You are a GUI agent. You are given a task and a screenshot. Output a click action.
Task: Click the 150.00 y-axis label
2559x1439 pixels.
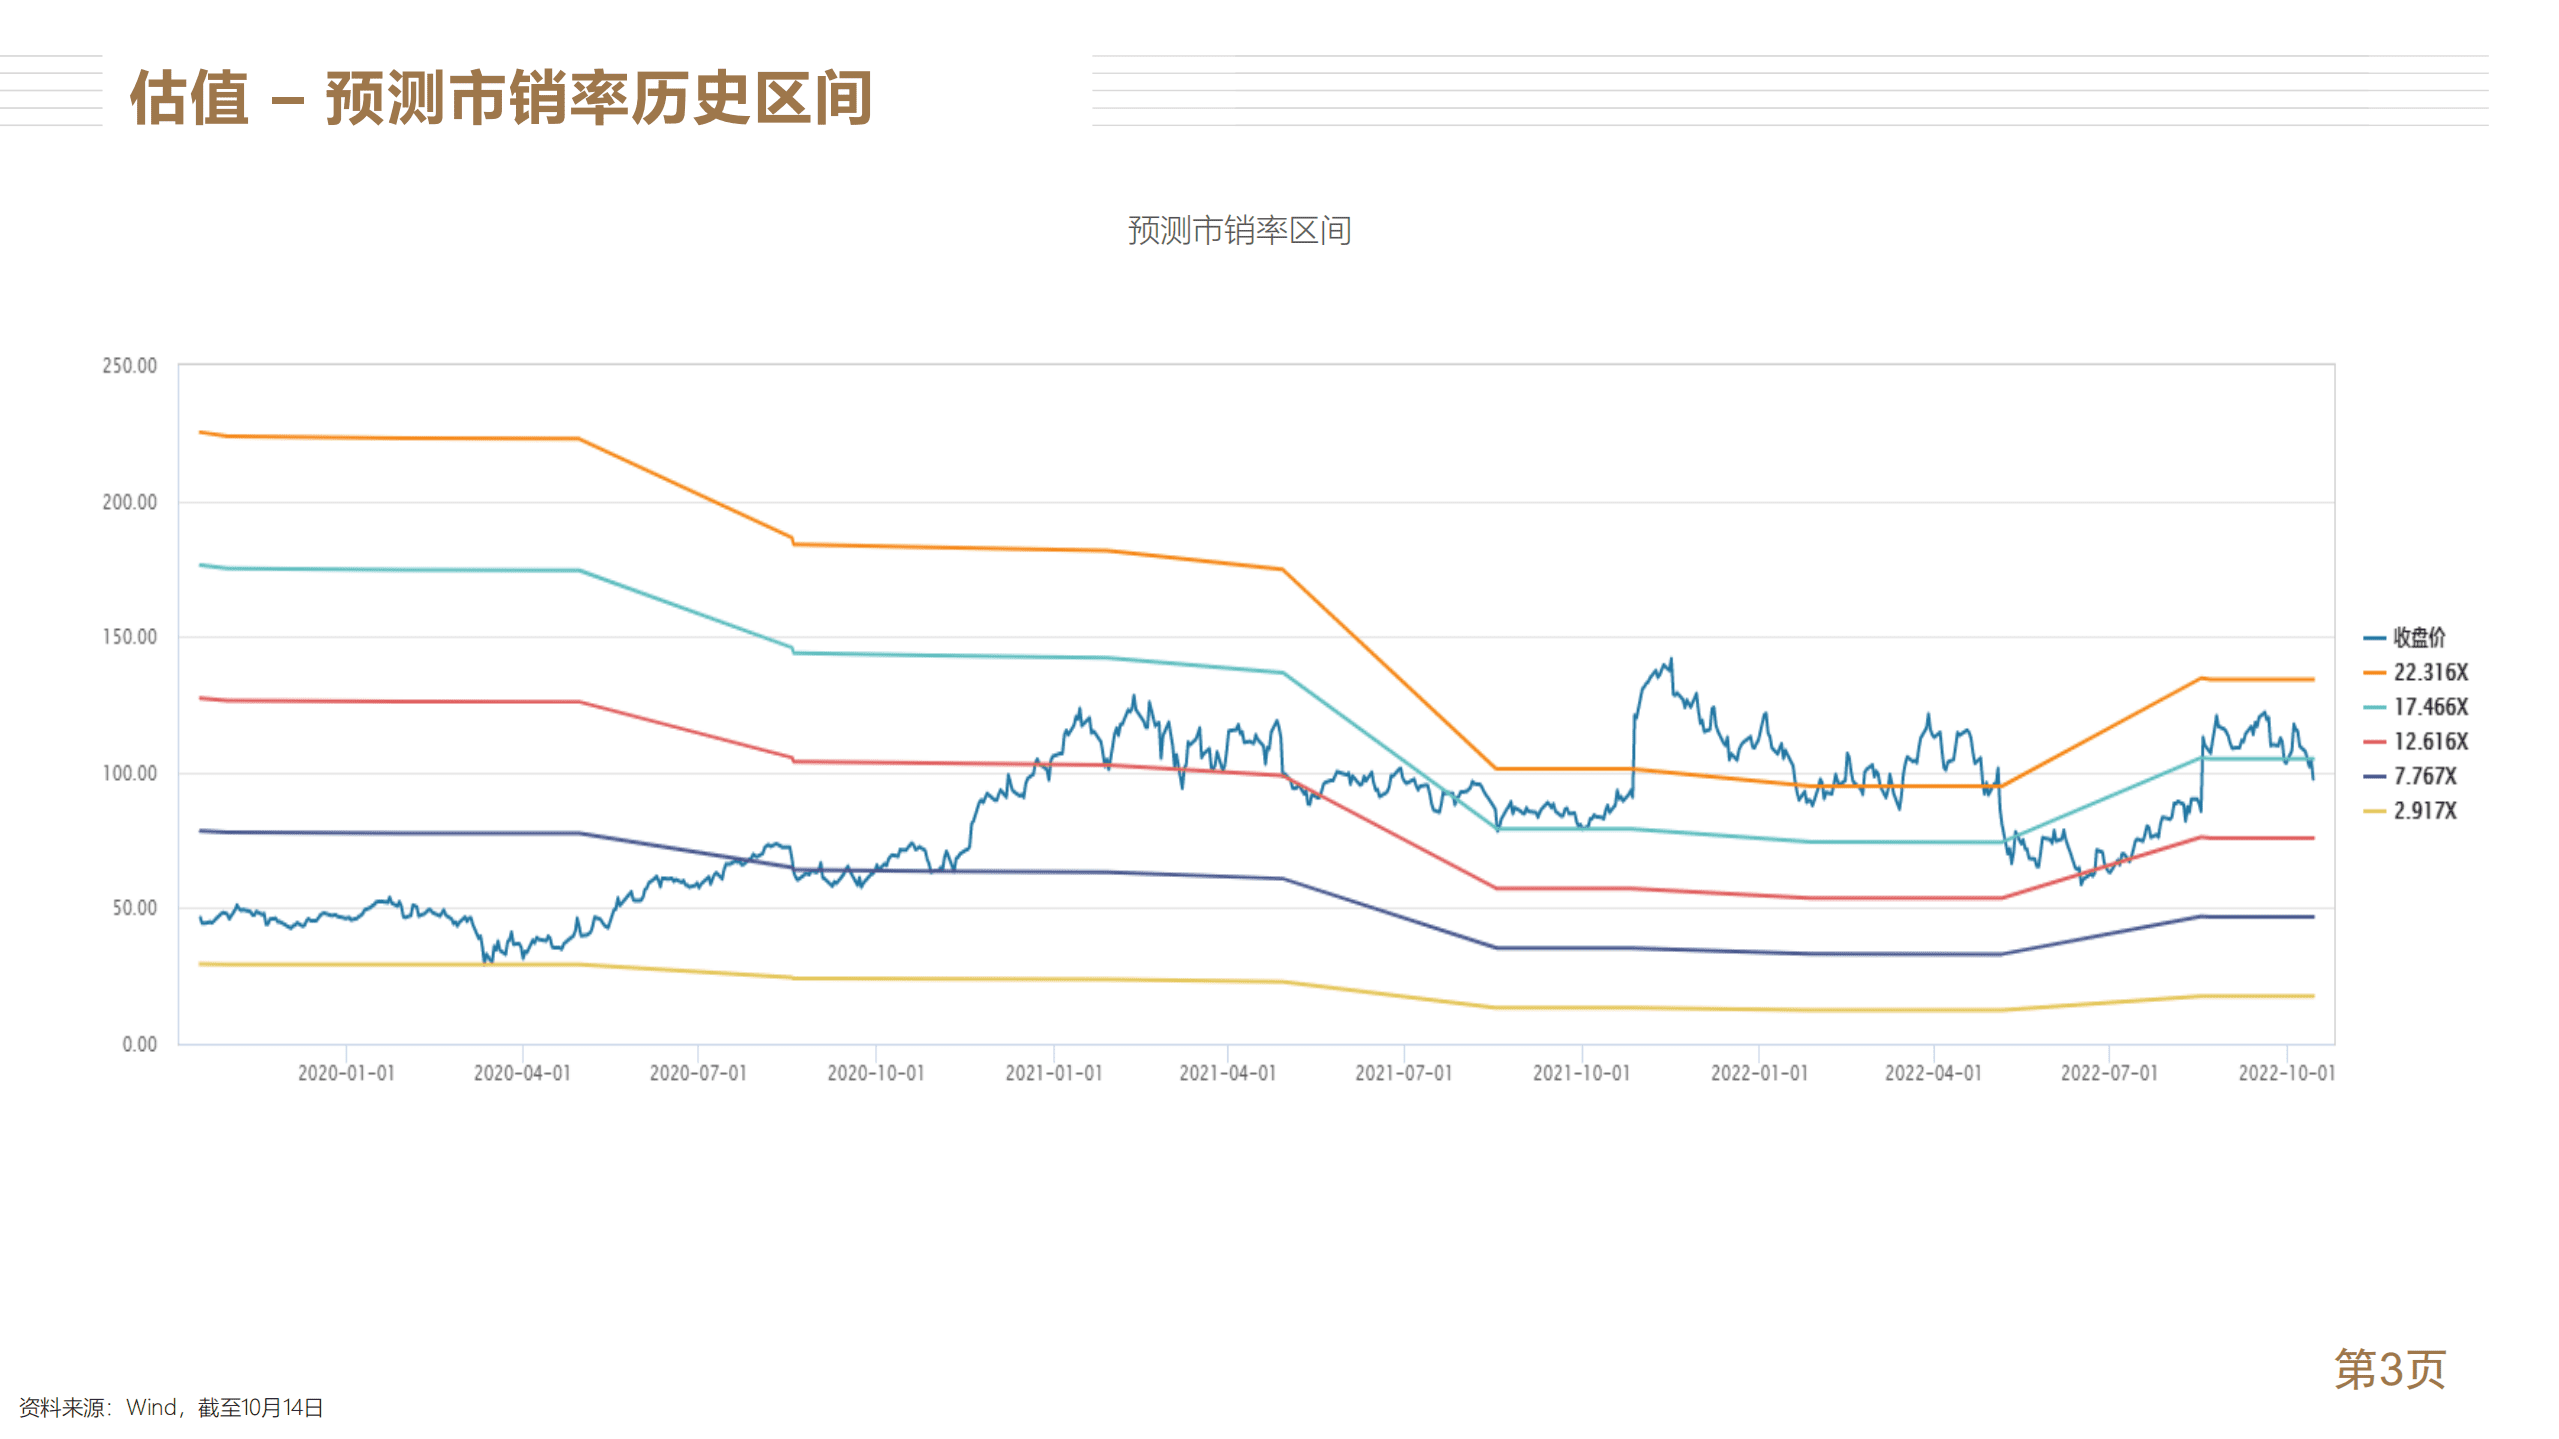[x=130, y=637]
